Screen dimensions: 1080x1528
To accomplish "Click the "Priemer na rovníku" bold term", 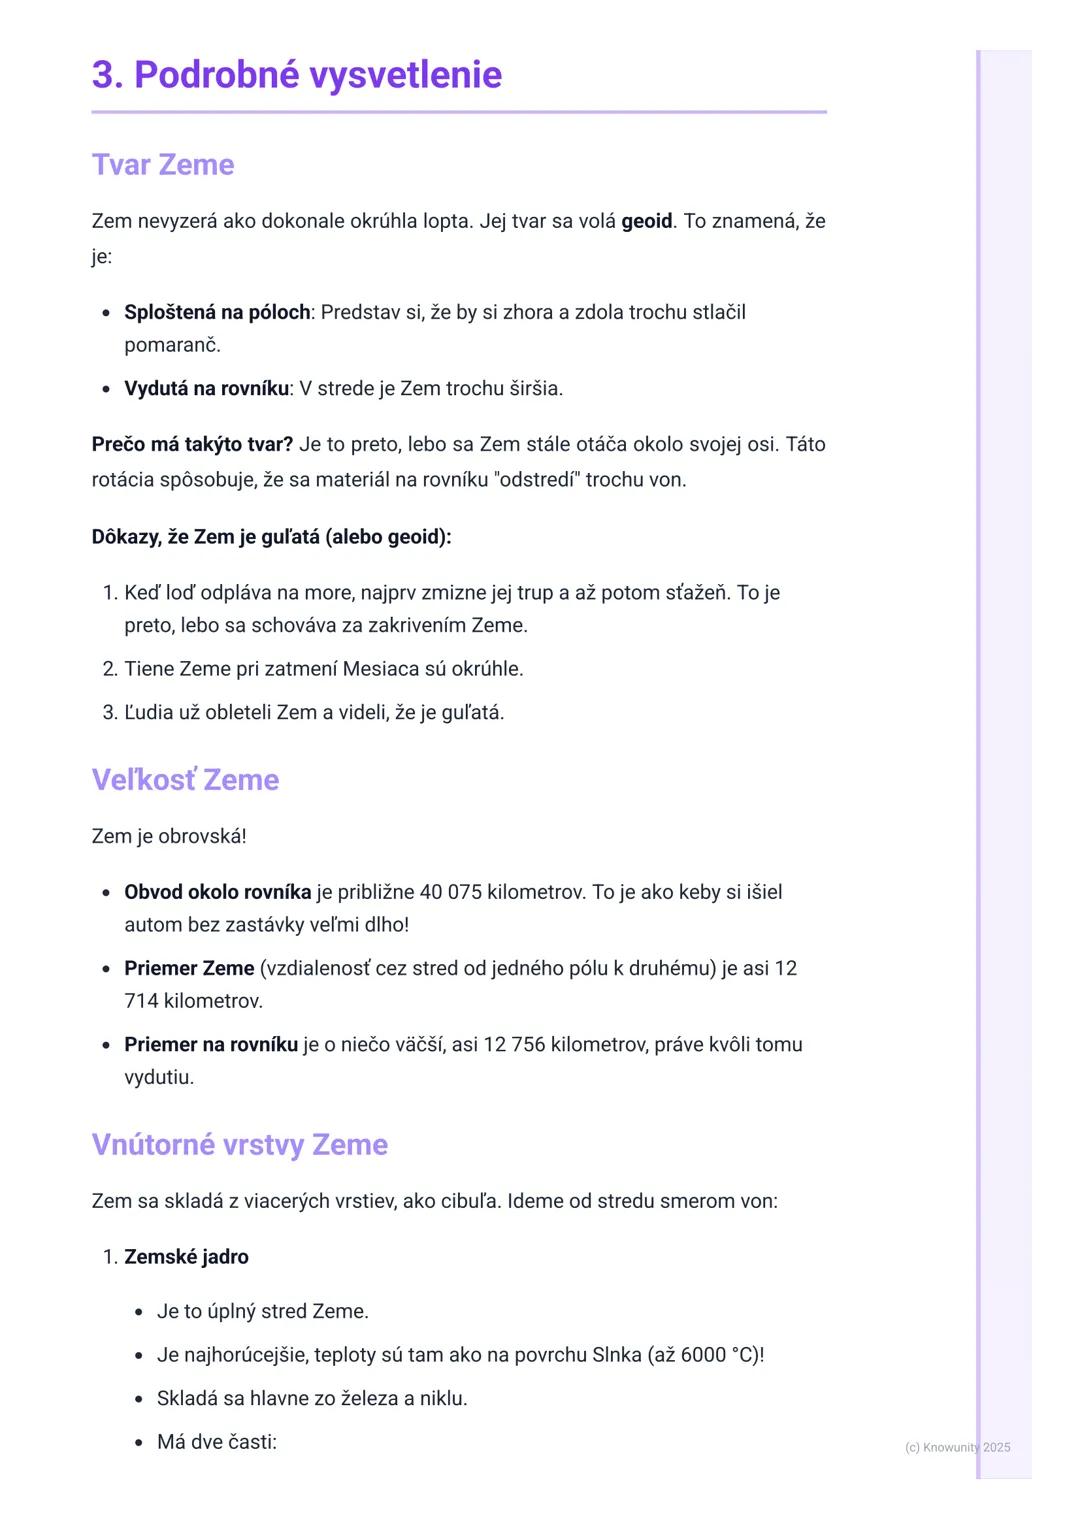I will (211, 1044).
